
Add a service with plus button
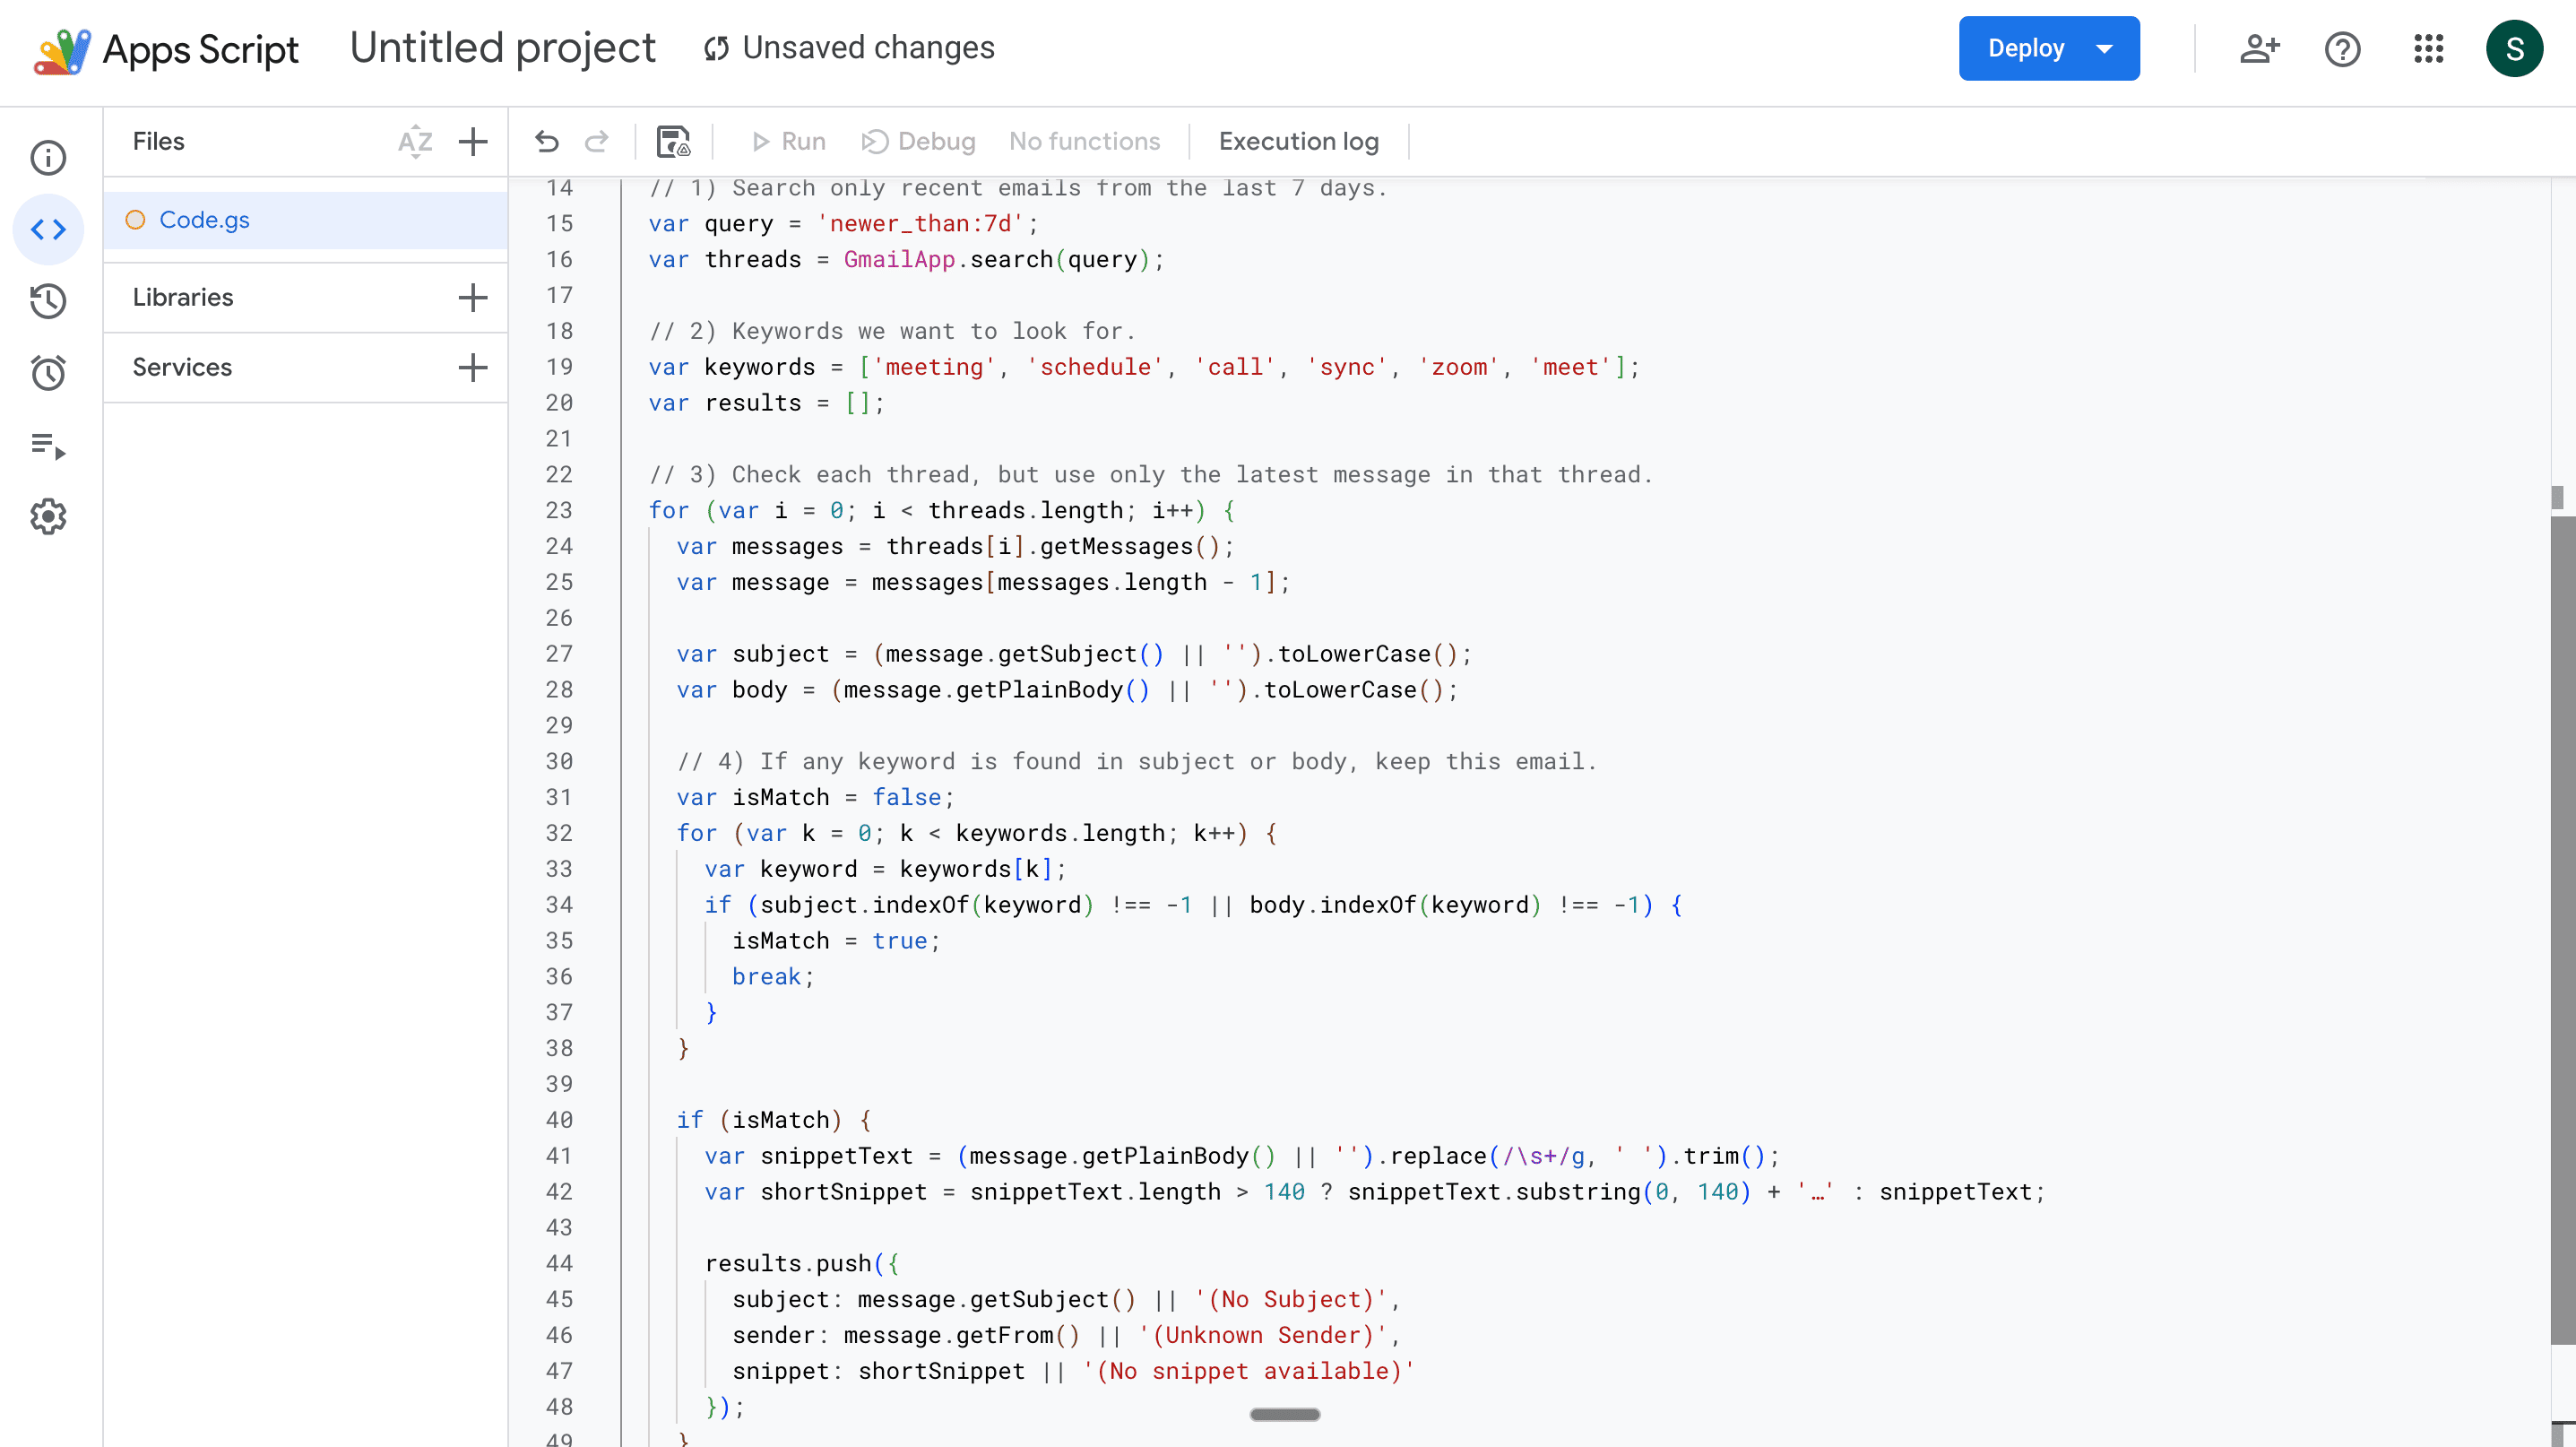(x=473, y=368)
